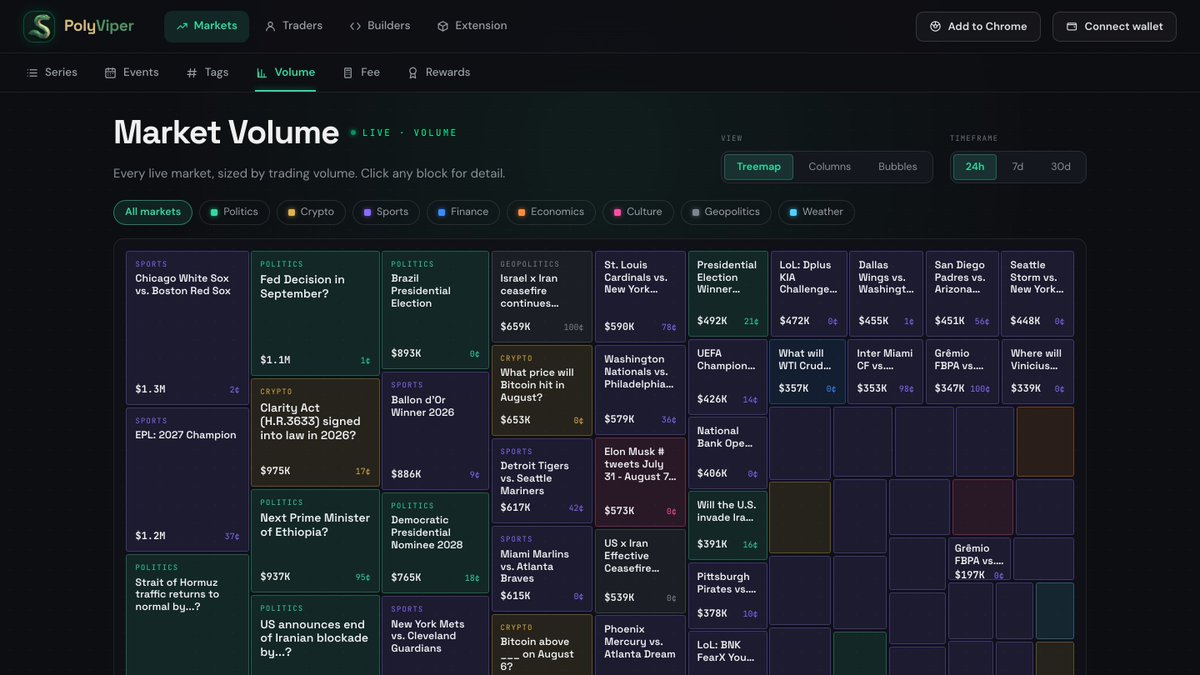
Task: Open the Markets section
Action: pos(206,26)
